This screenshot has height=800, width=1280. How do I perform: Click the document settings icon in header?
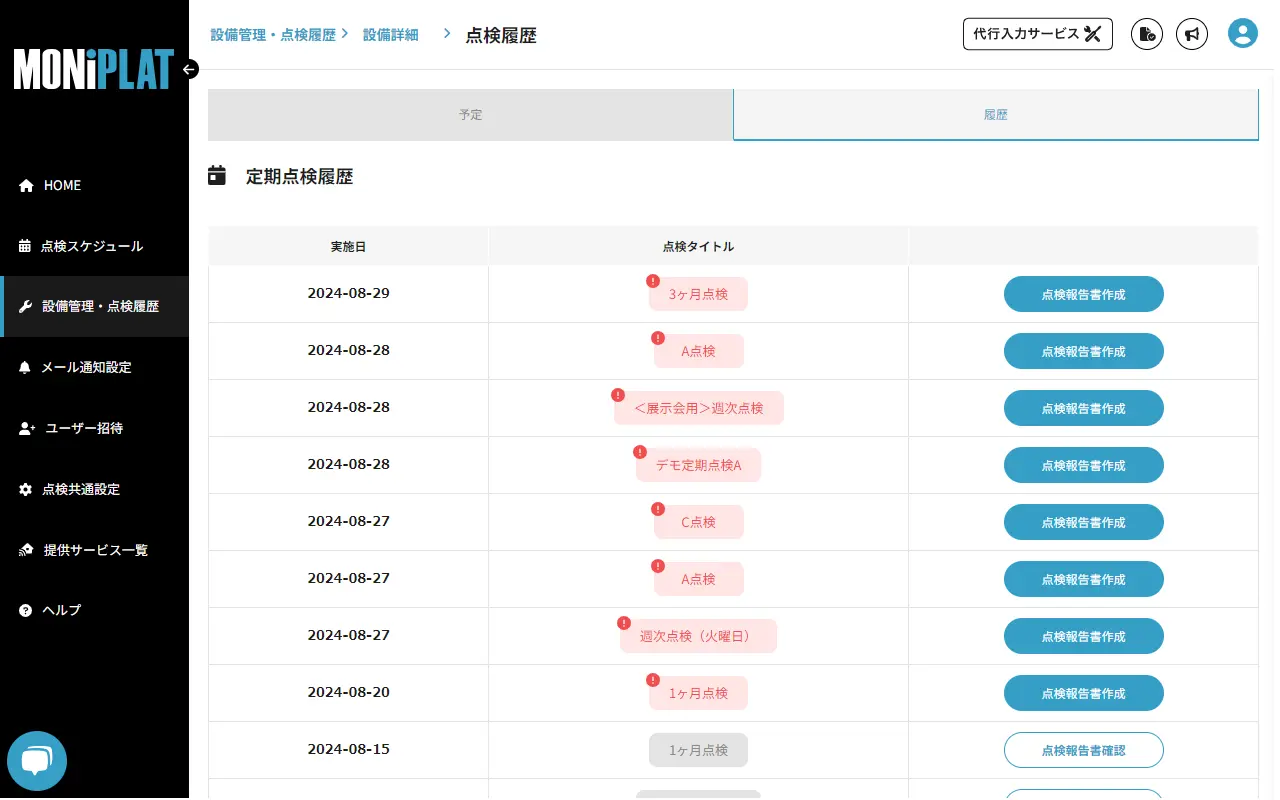[x=1147, y=34]
